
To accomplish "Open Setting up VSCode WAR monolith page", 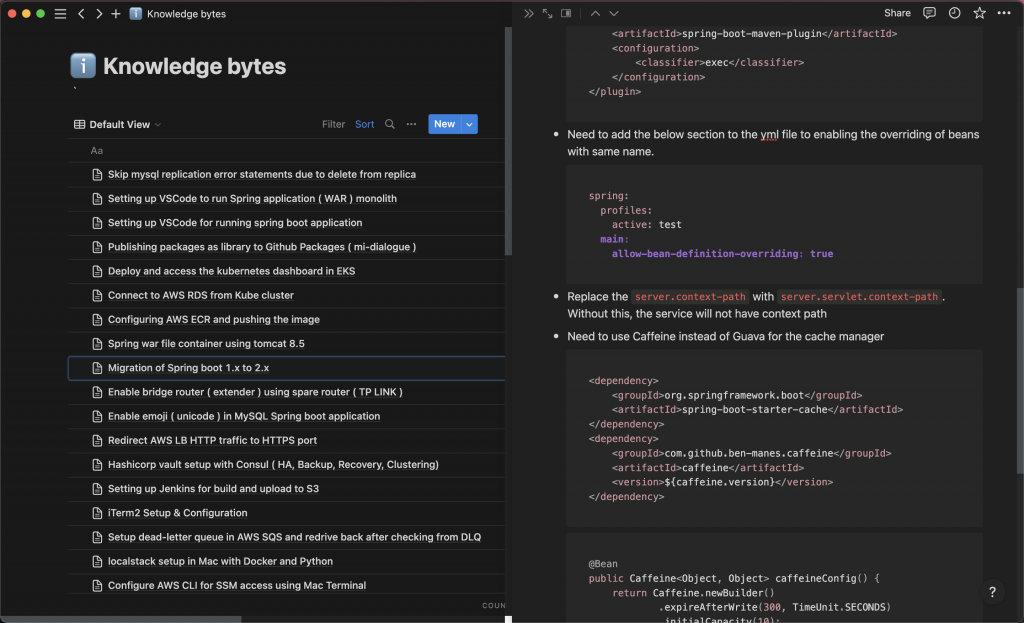I will coord(252,199).
